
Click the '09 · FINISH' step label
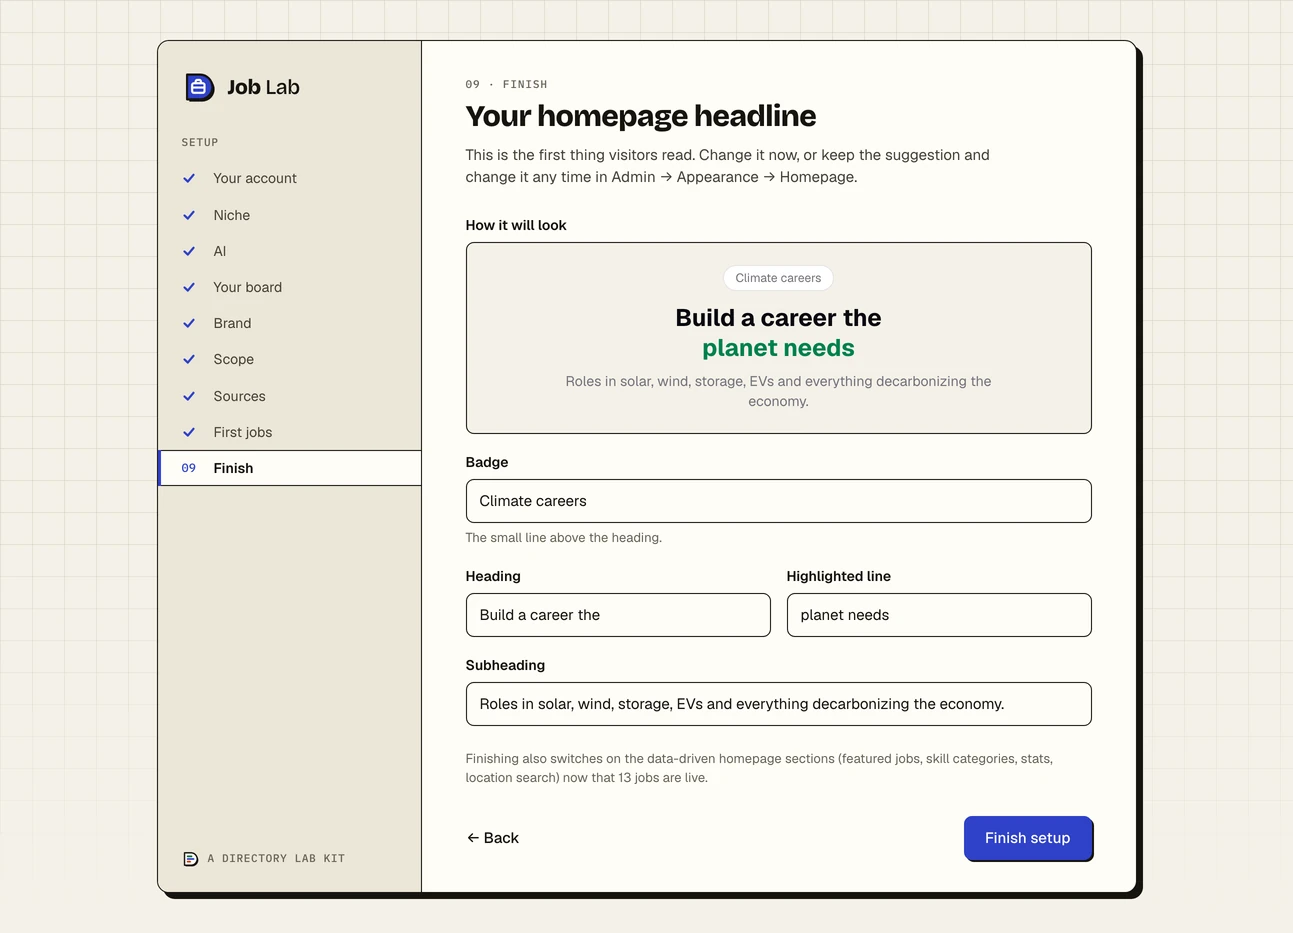(x=507, y=85)
